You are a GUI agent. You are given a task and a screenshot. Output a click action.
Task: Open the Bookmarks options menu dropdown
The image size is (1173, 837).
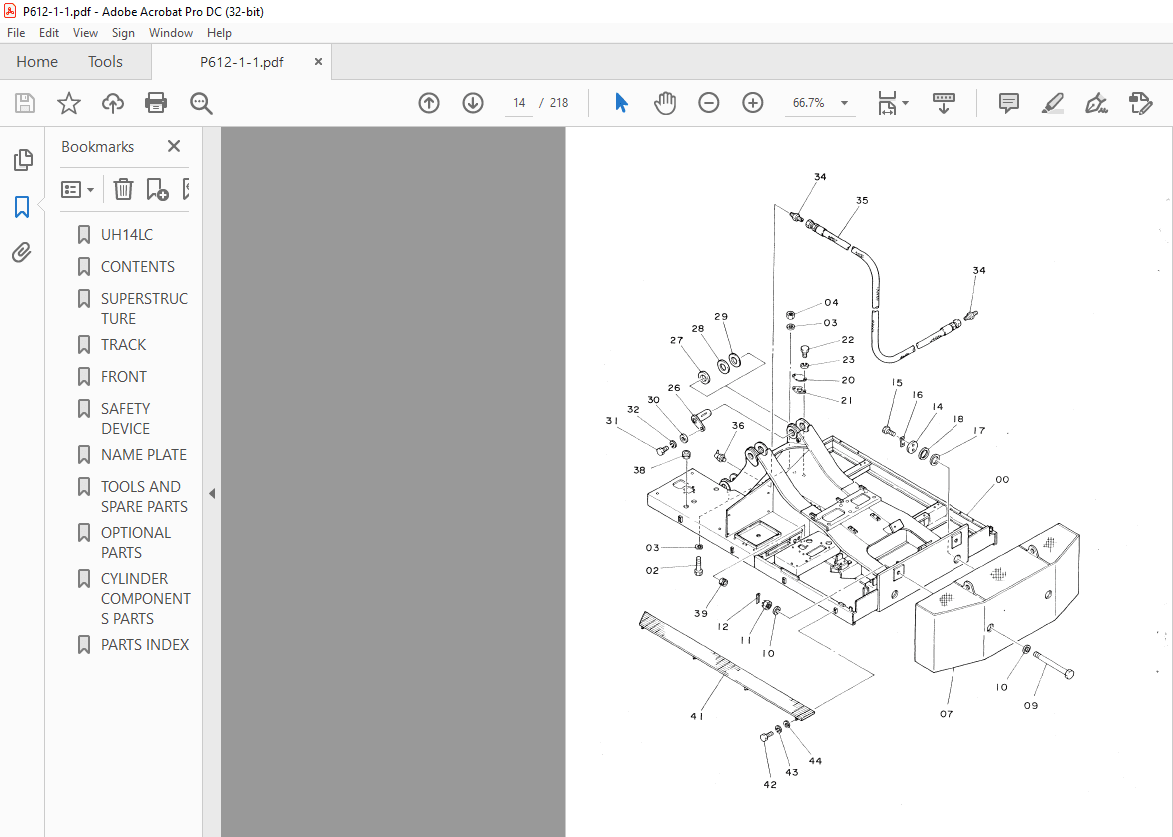[77, 188]
